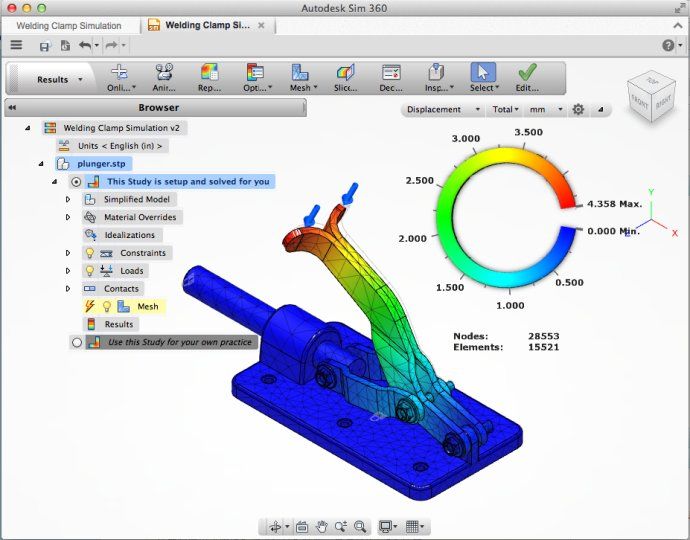The width and height of the screenshot is (690, 540).
Task: Click the Welding Clamp Simulation v2 icon
Action: (x=50, y=128)
